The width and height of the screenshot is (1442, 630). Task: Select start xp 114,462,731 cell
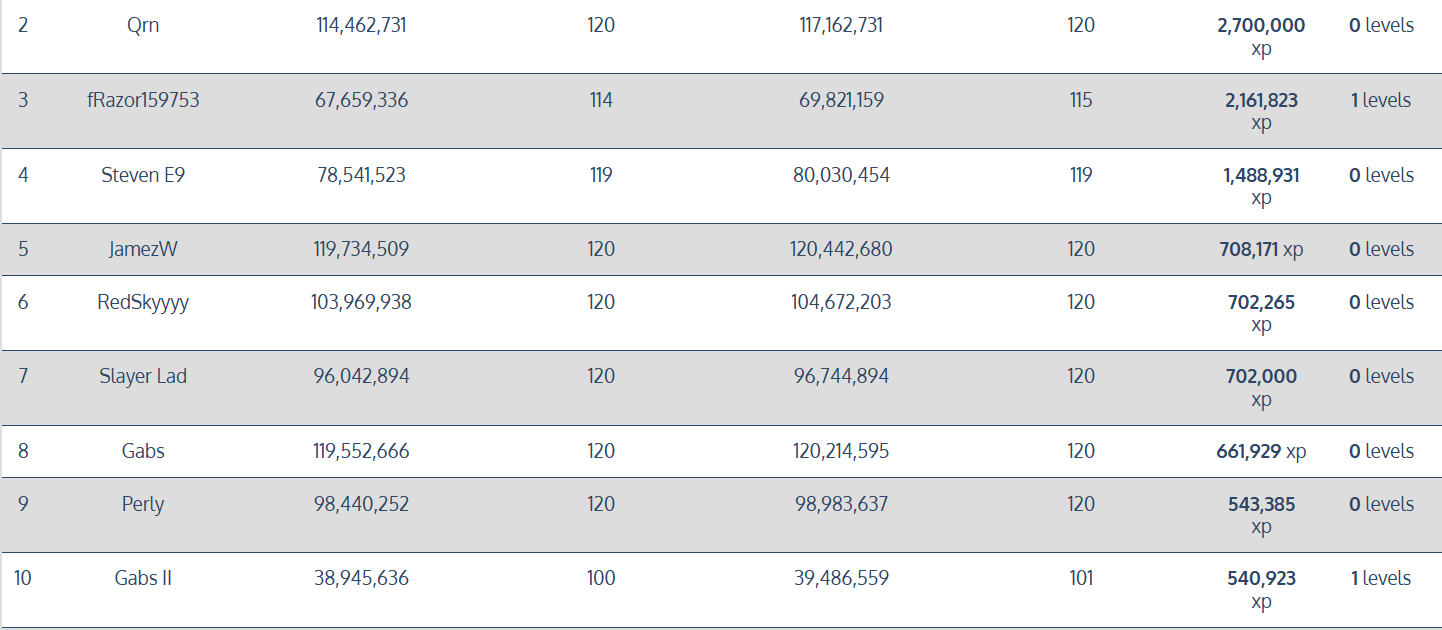point(361,25)
